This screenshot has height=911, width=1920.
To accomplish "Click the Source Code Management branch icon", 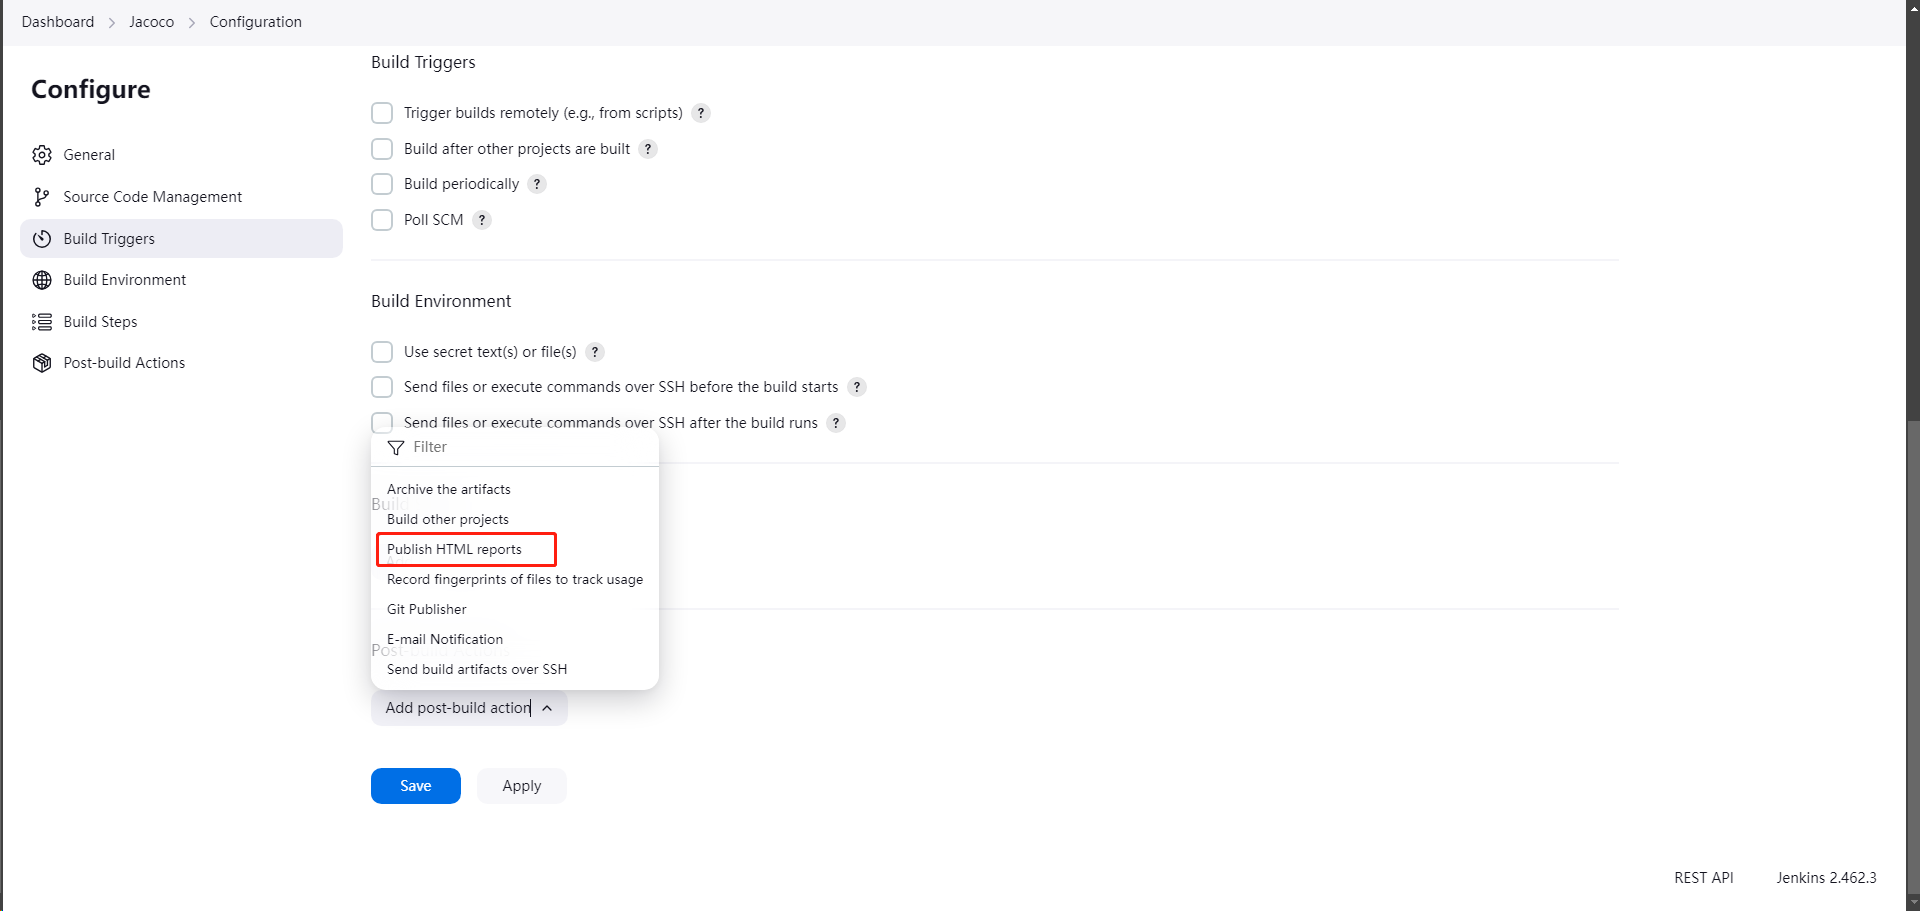I will pyautogui.click(x=42, y=197).
